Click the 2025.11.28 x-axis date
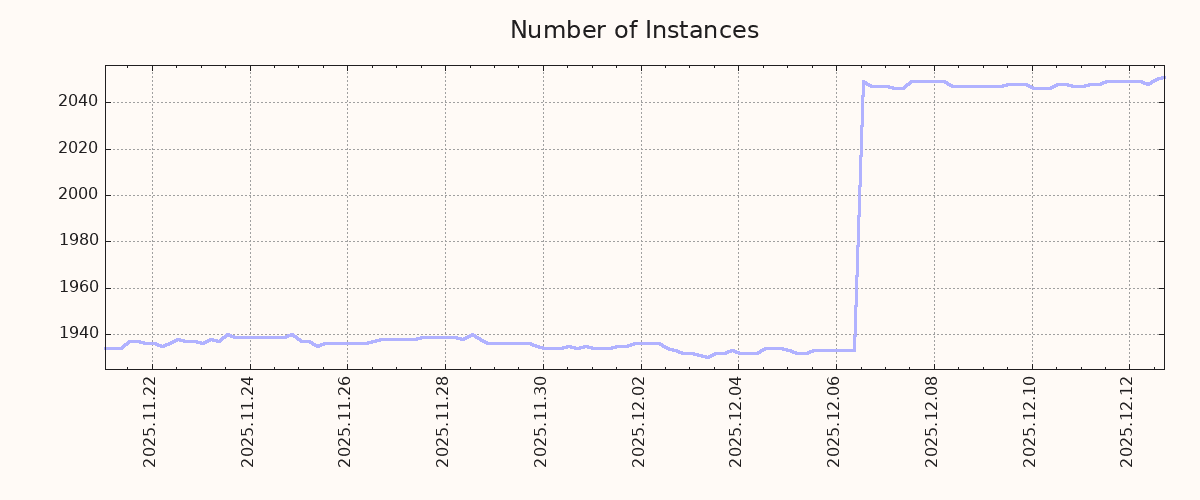The height and width of the screenshot is (500, 1200). (444, 422)
